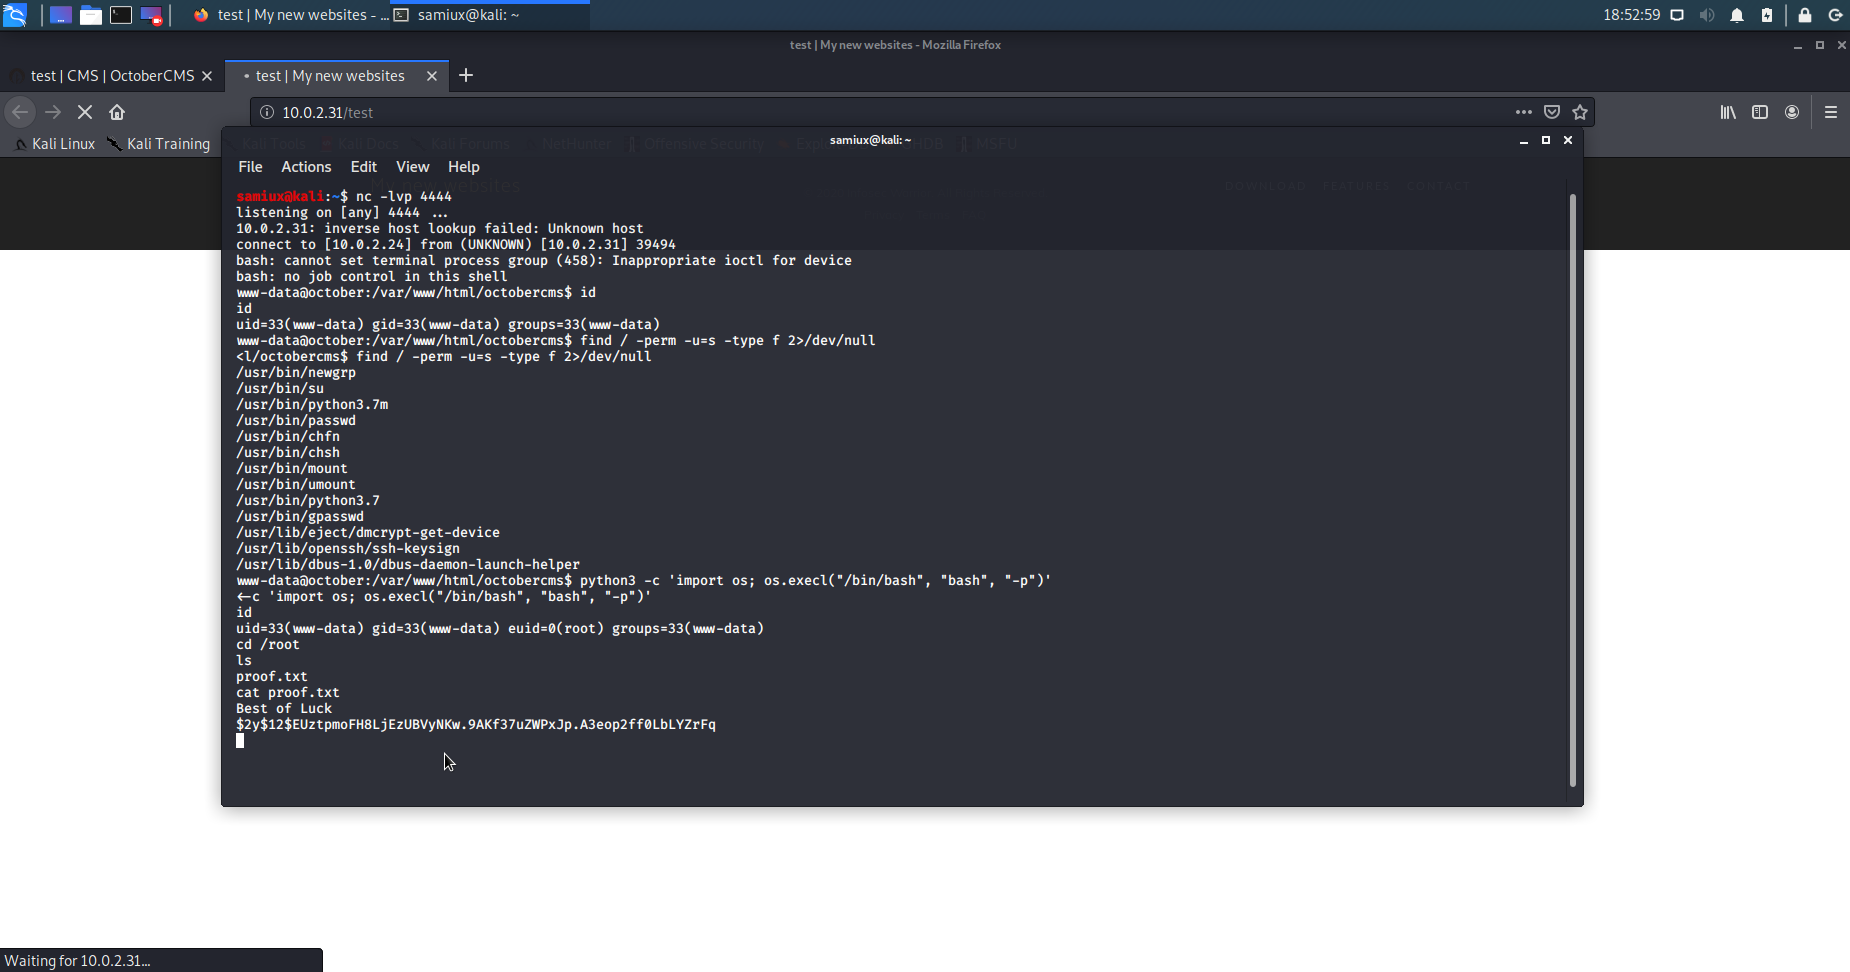Stop loading the page
Image resolution: width=1850 pixels, height=972 pixels.
85,112
